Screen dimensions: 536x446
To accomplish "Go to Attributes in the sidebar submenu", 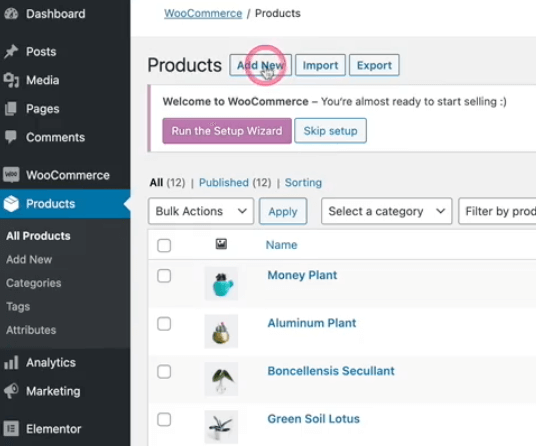I will pyautogui.click(x=31, y=330).
